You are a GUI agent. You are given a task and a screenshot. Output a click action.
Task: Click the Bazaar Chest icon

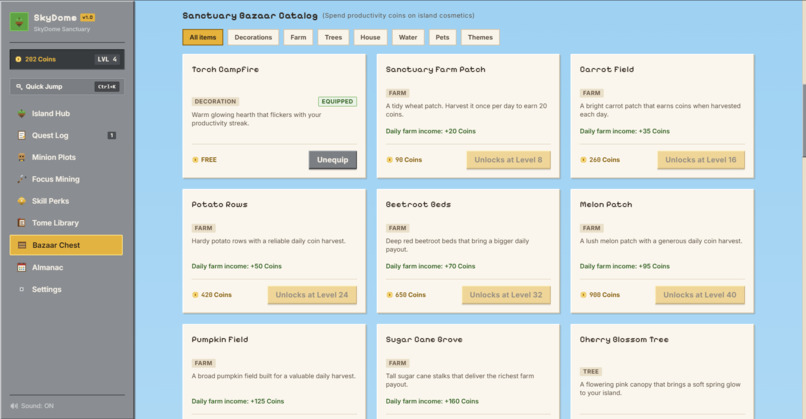[22, 245]
